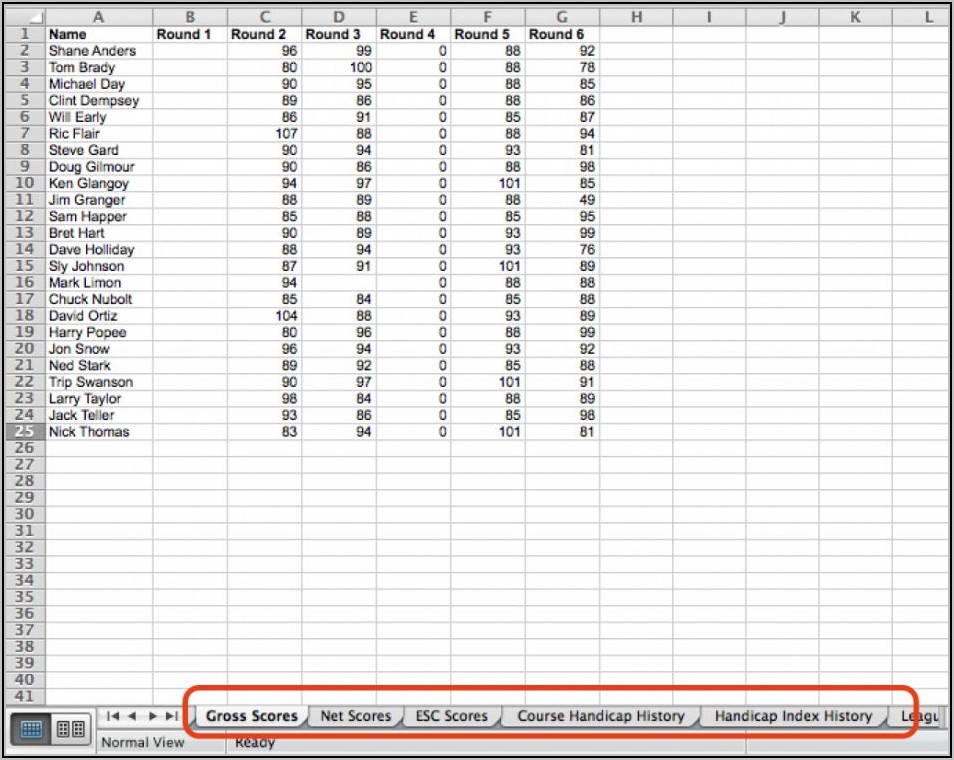The image size is (954, 760).
Task: Select column D header
Action: [x=339, y=17]
